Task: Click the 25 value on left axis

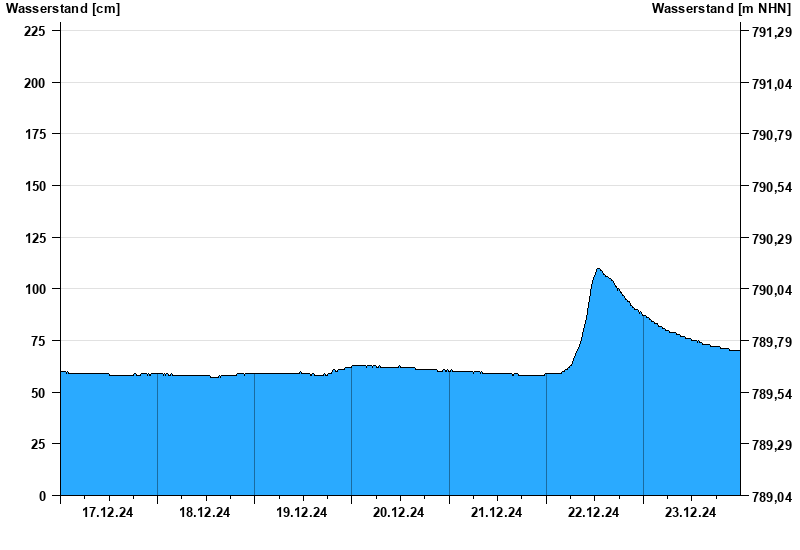Action: click(x=38, y=444)
